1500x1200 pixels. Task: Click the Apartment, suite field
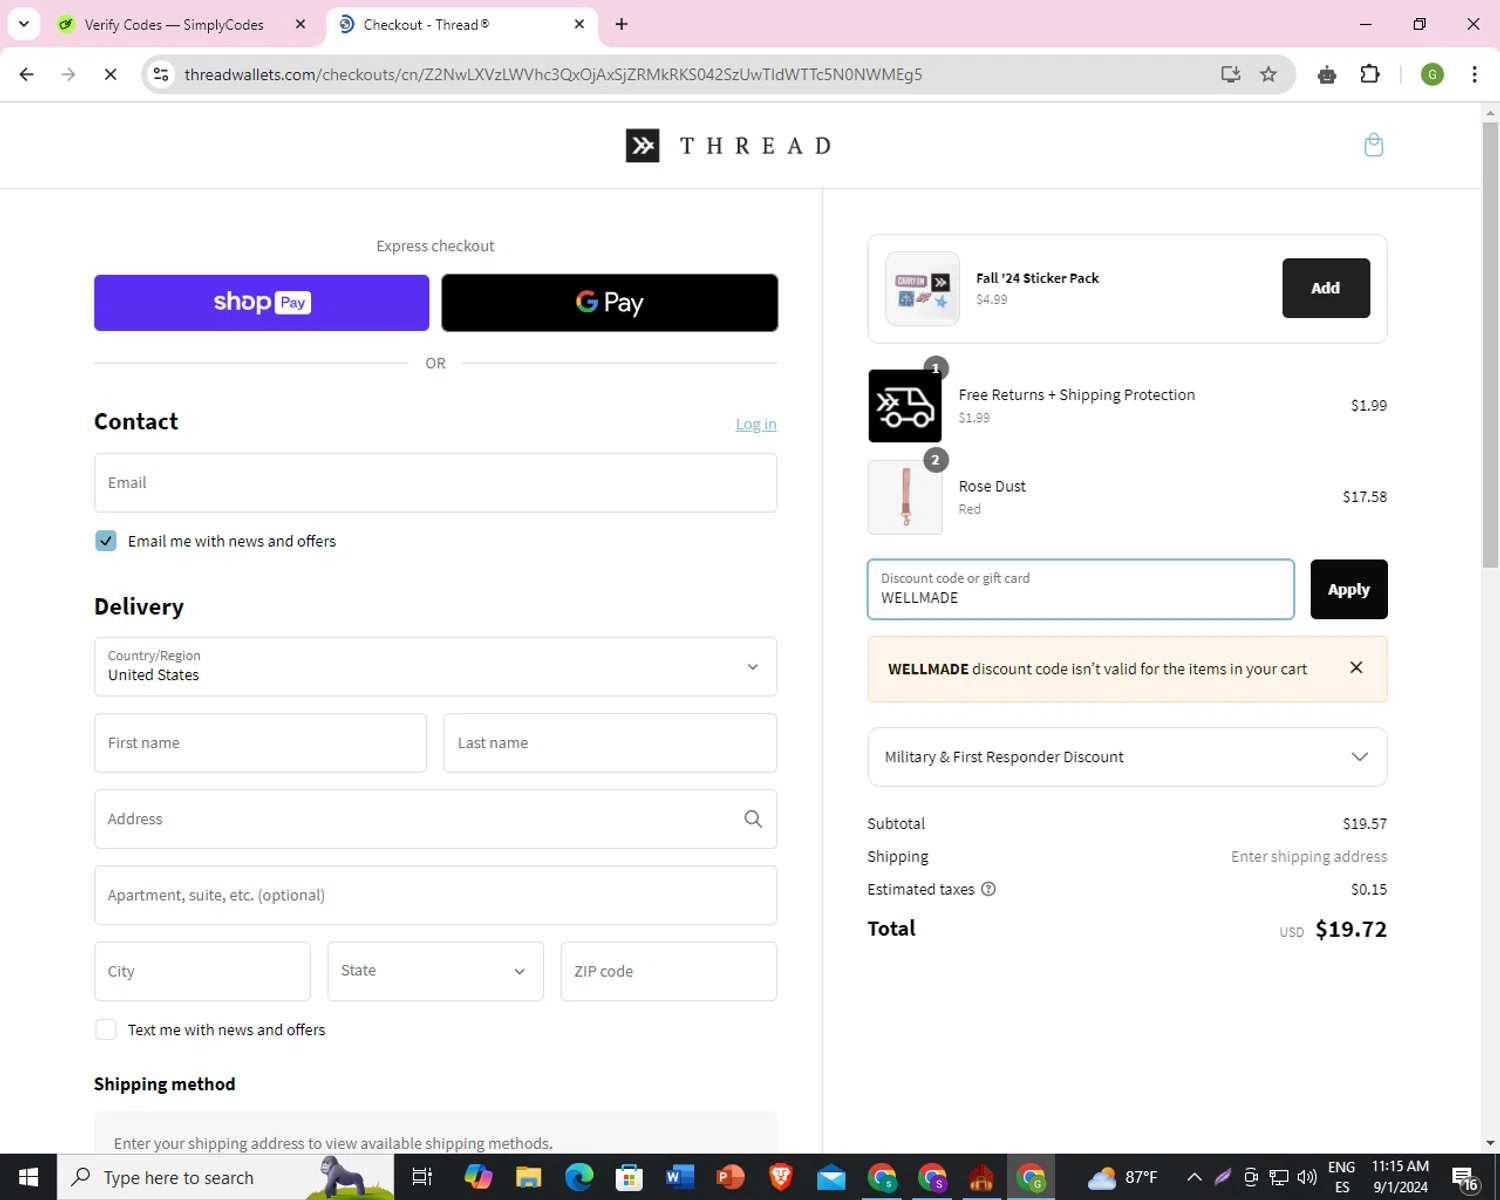435,895
